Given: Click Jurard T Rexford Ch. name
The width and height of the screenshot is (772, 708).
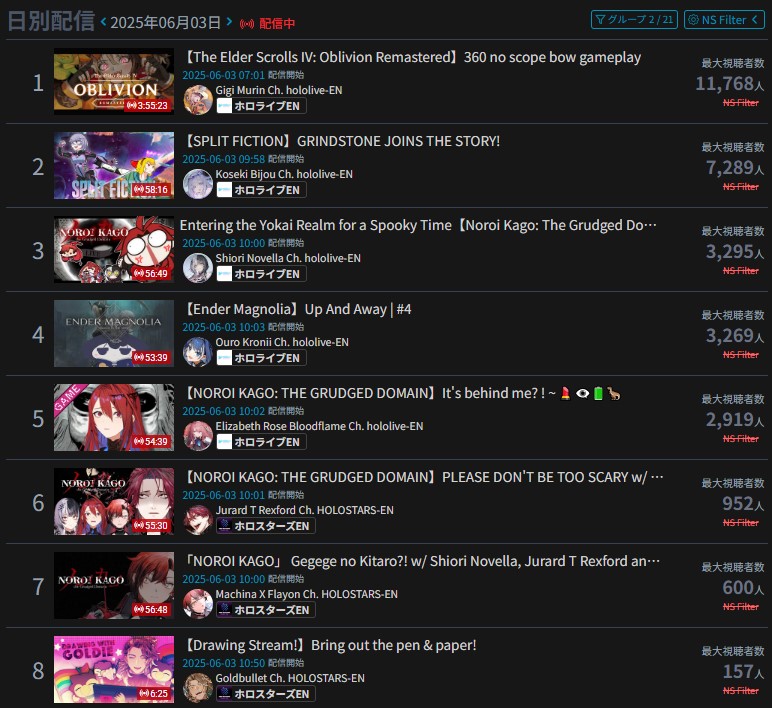Looking at the screenshot, I should (304, 510).
